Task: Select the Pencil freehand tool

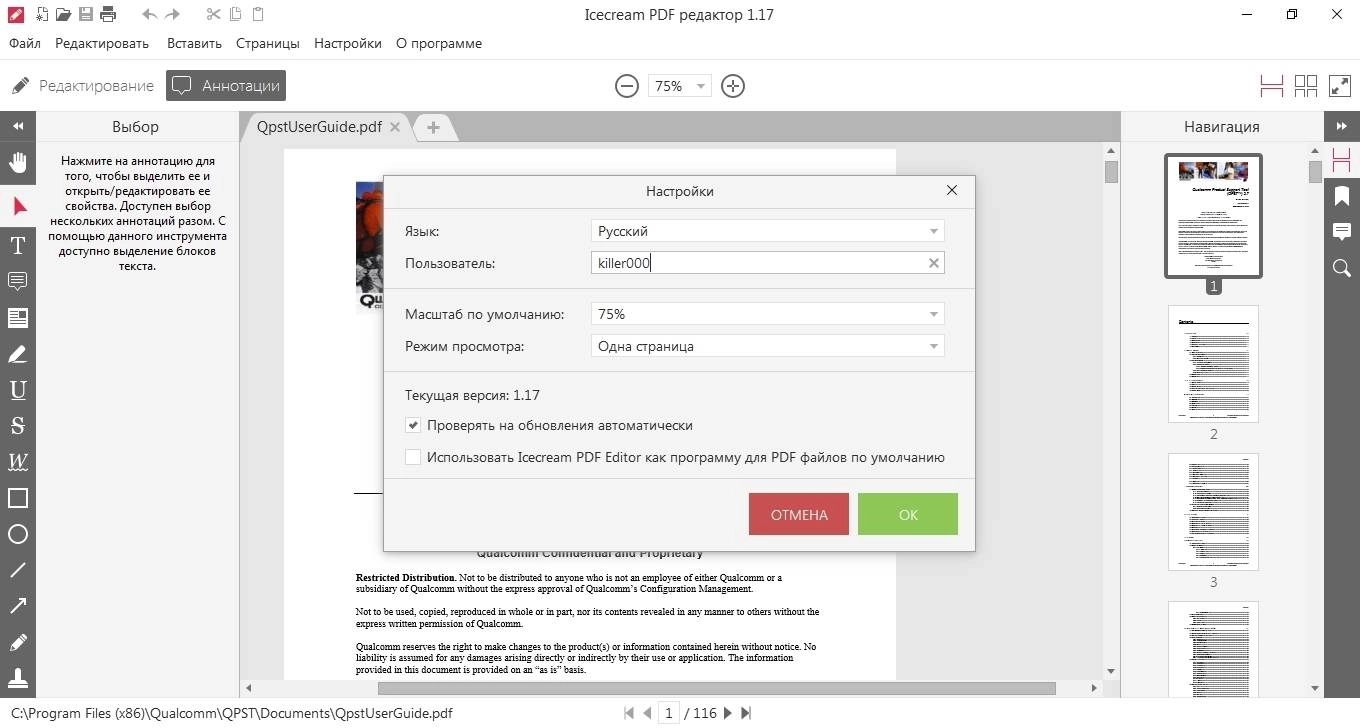Action: pos(17,642)
